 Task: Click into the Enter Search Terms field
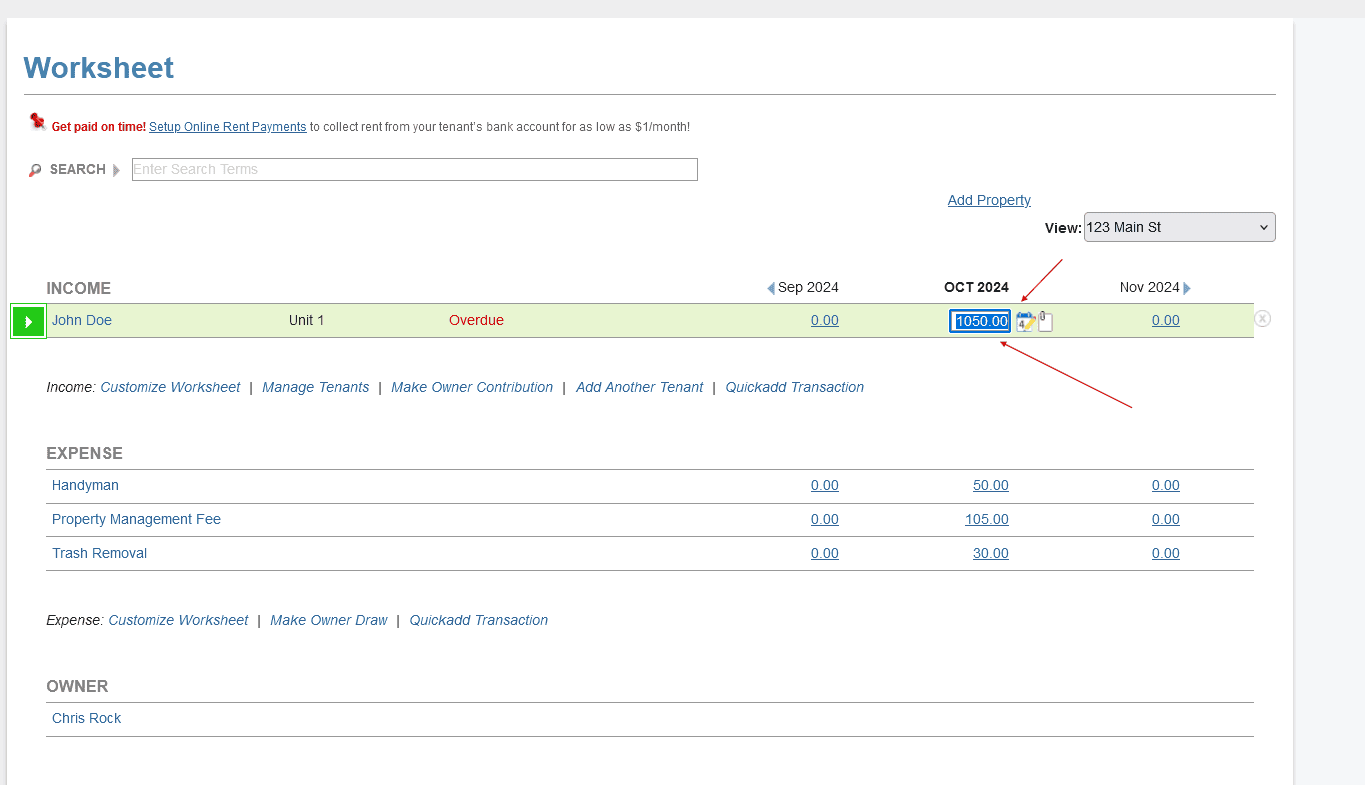point(414,170)
